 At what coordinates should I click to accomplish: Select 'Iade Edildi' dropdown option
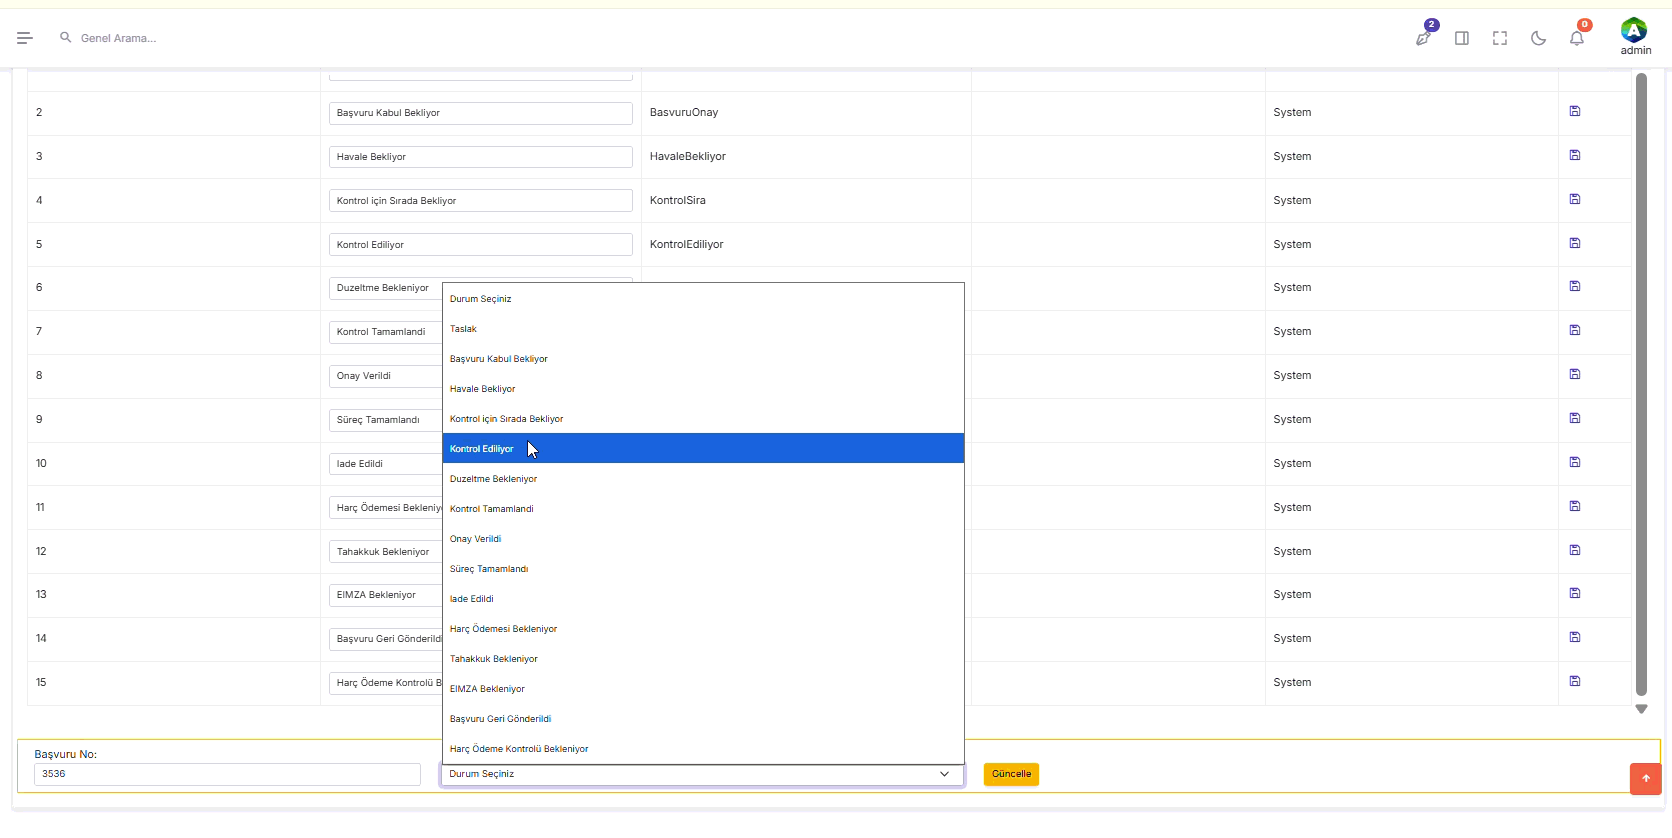[703, 599]
